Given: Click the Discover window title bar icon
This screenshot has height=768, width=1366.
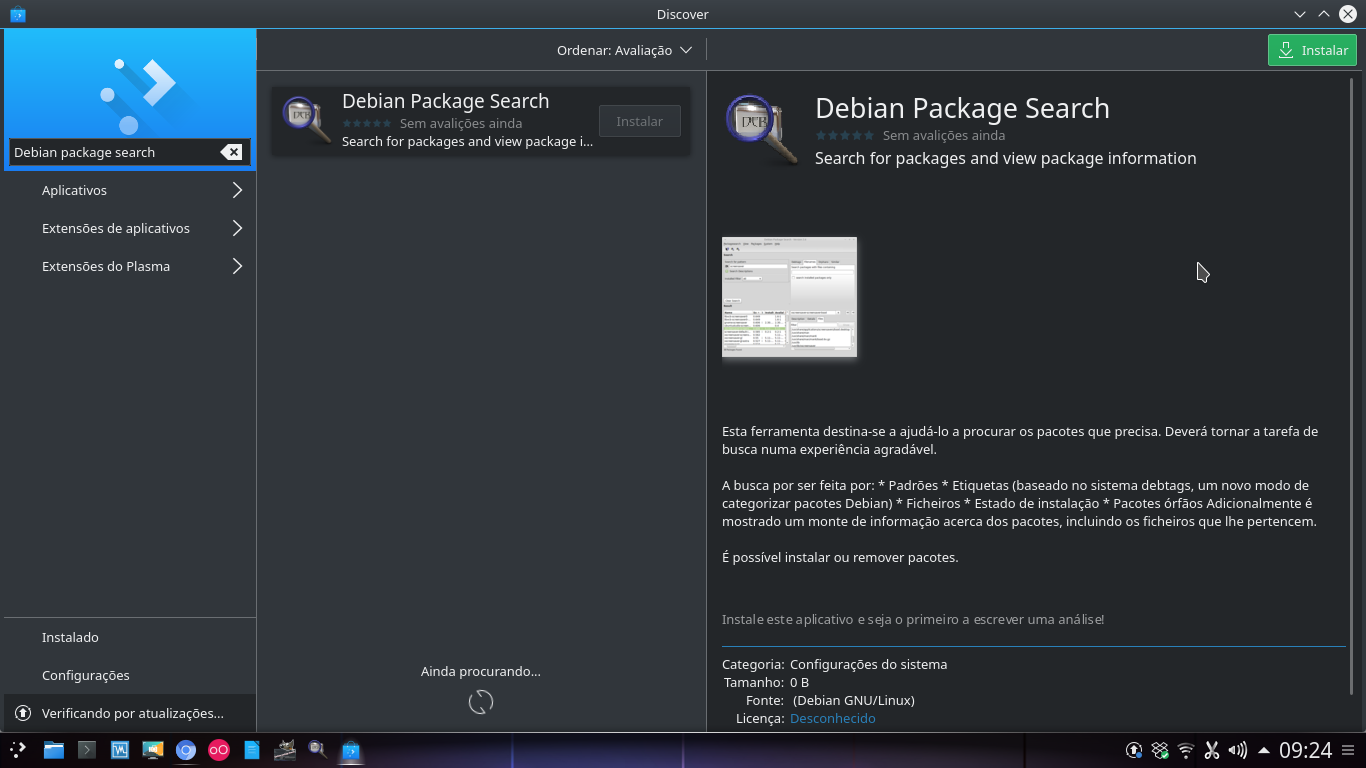Looking at the screenshot, I should point(17,14).
